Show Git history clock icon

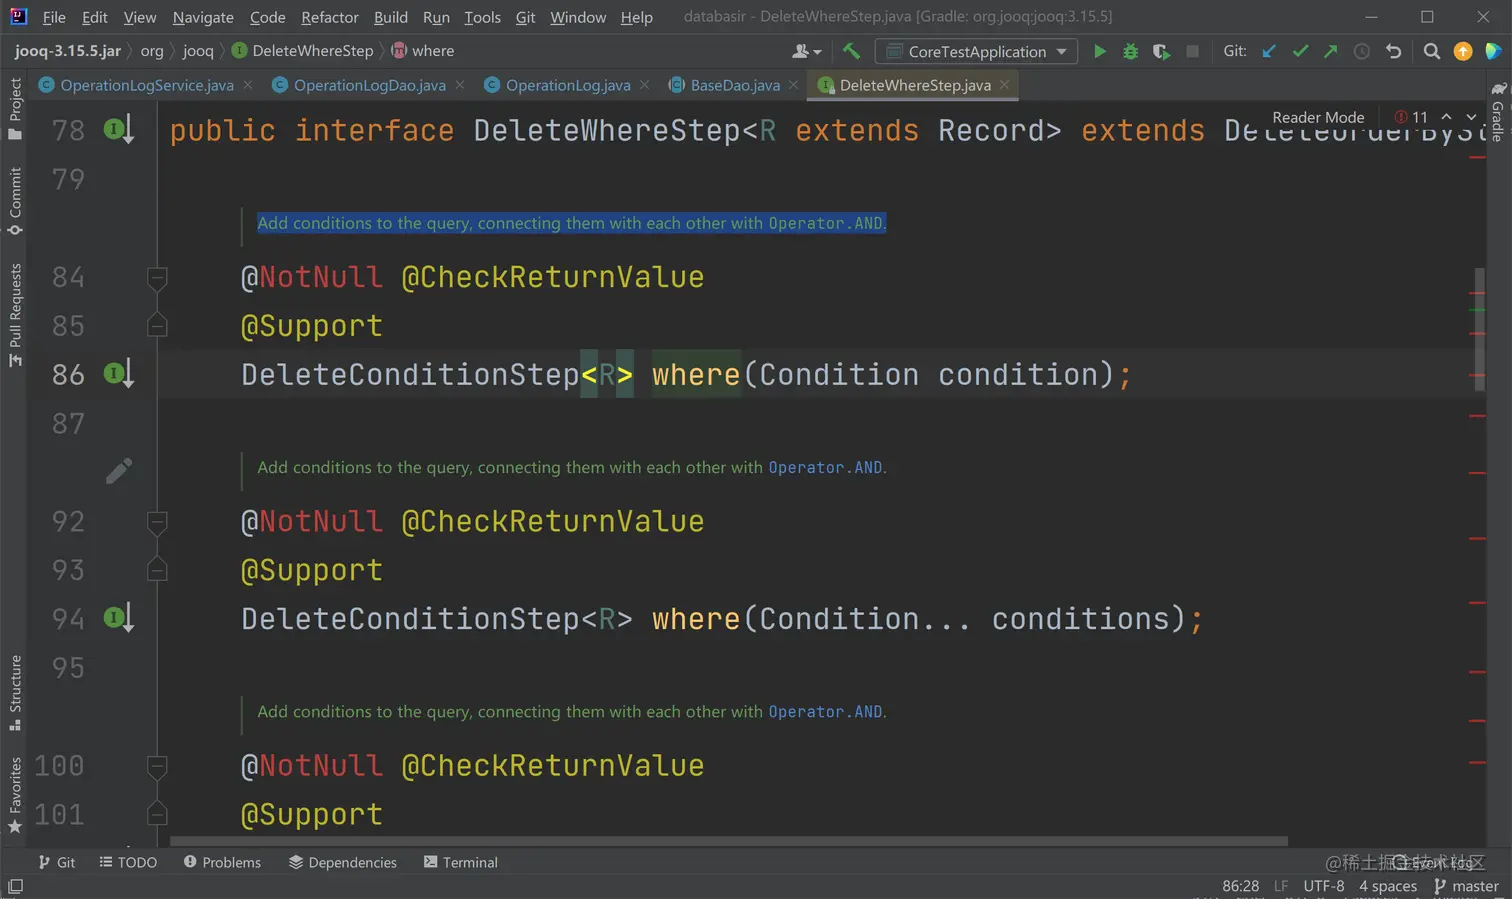point(1362,51)
